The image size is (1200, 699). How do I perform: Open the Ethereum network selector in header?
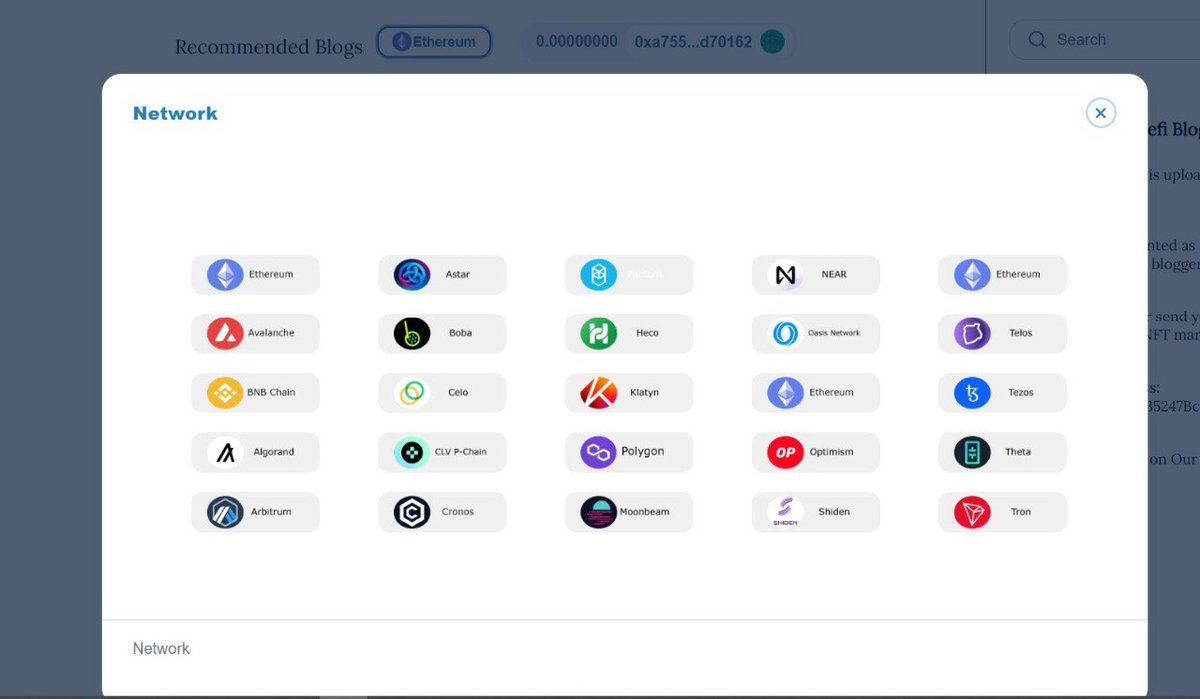(x=434, y=42)
